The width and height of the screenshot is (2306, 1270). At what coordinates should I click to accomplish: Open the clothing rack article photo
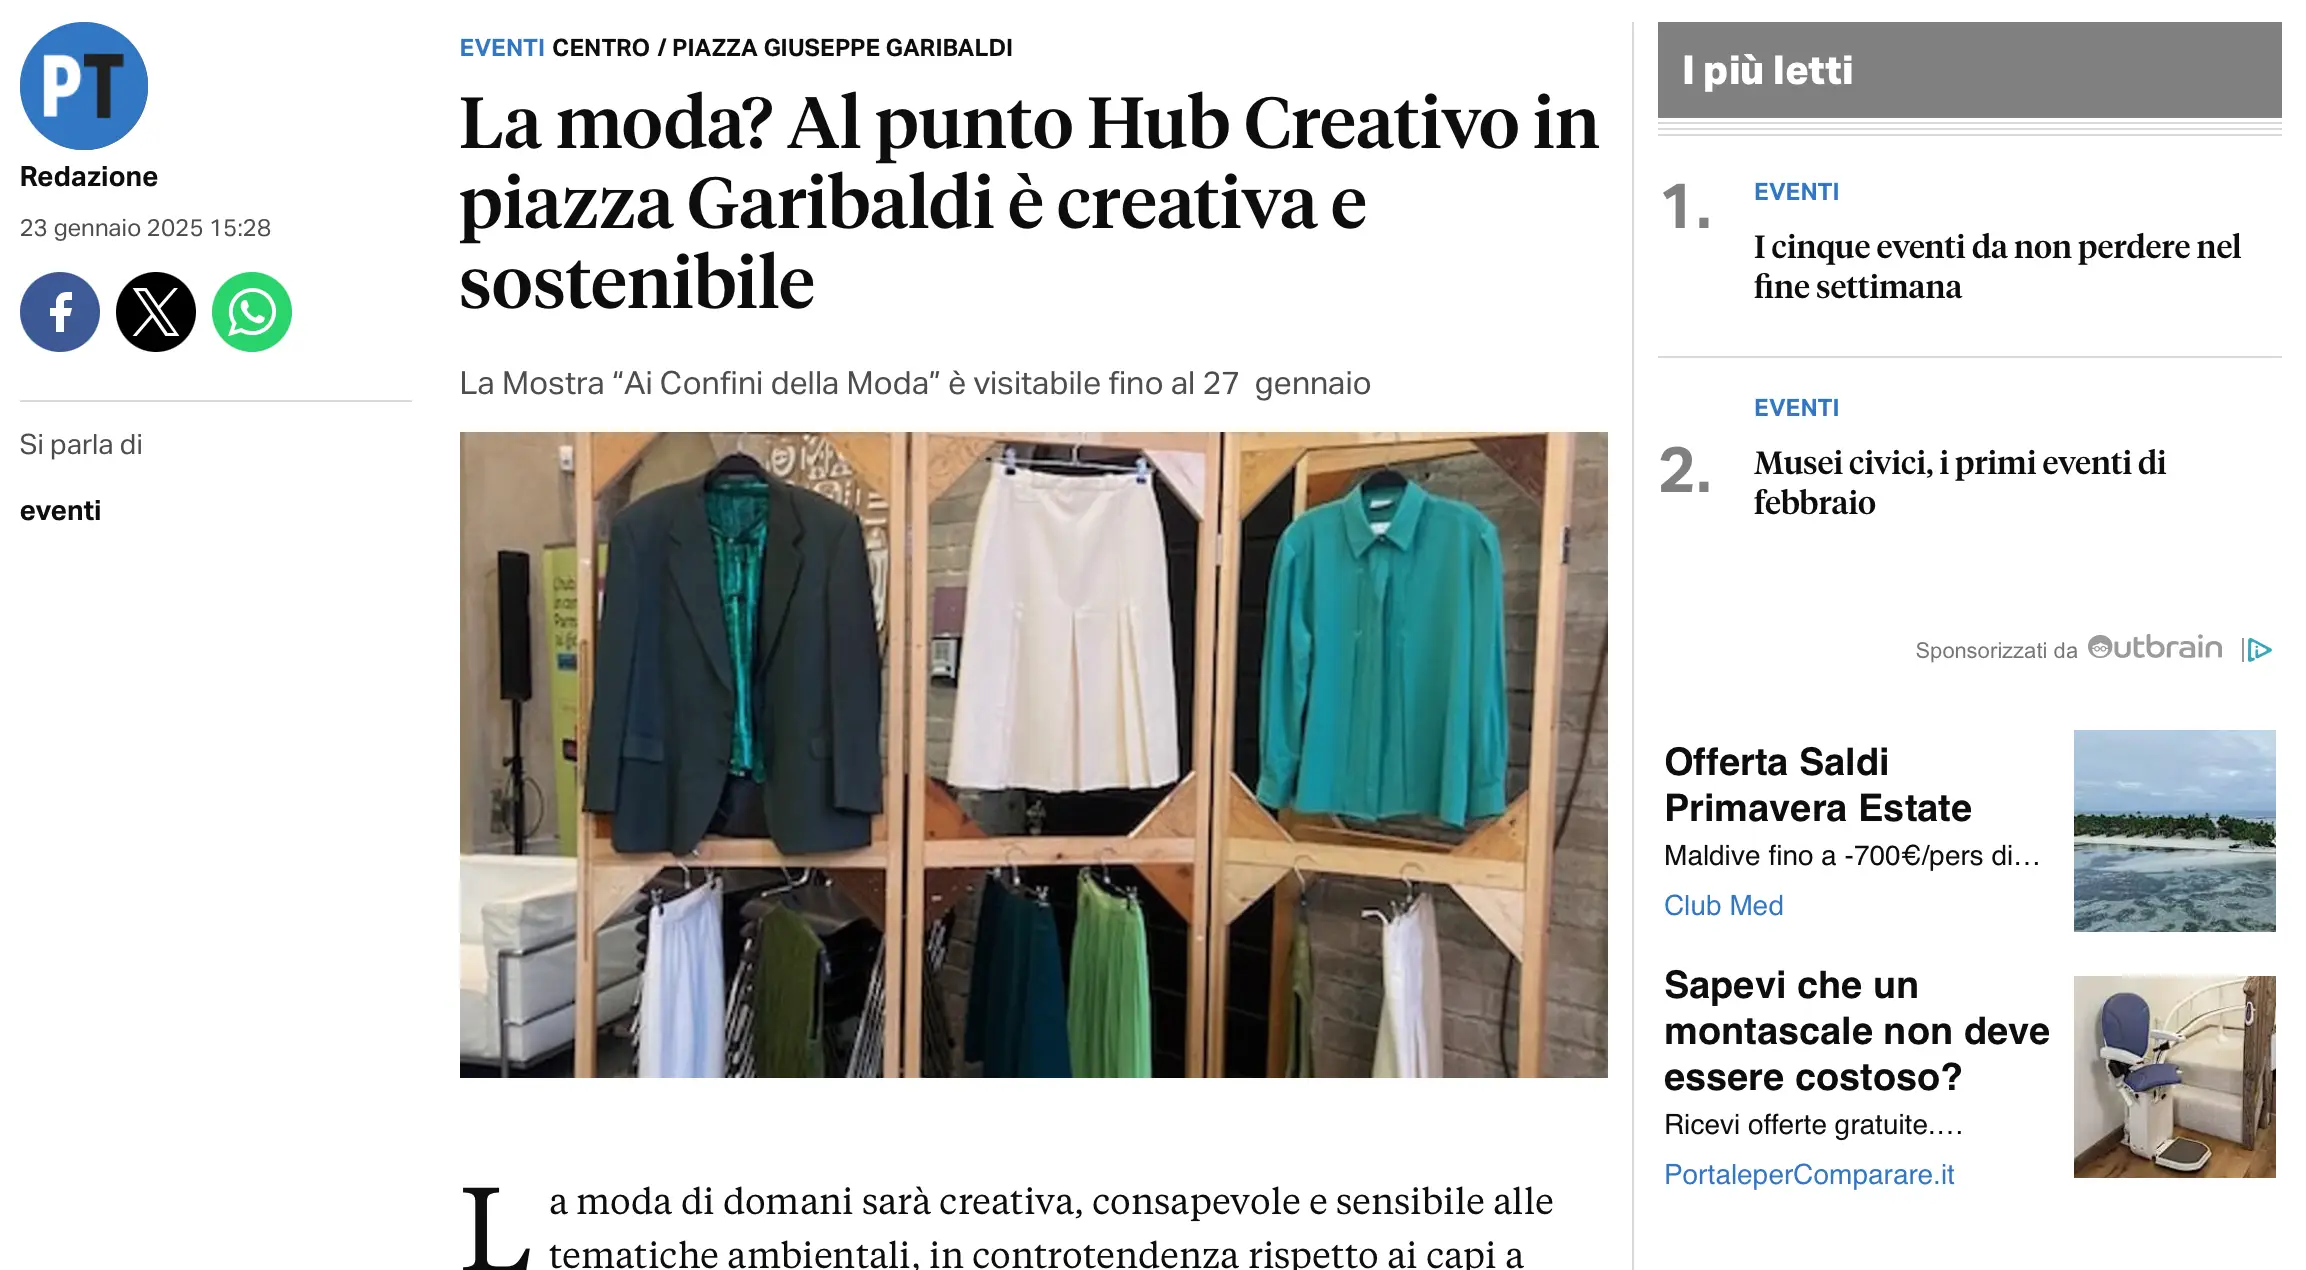click(x=1034, y=755)
